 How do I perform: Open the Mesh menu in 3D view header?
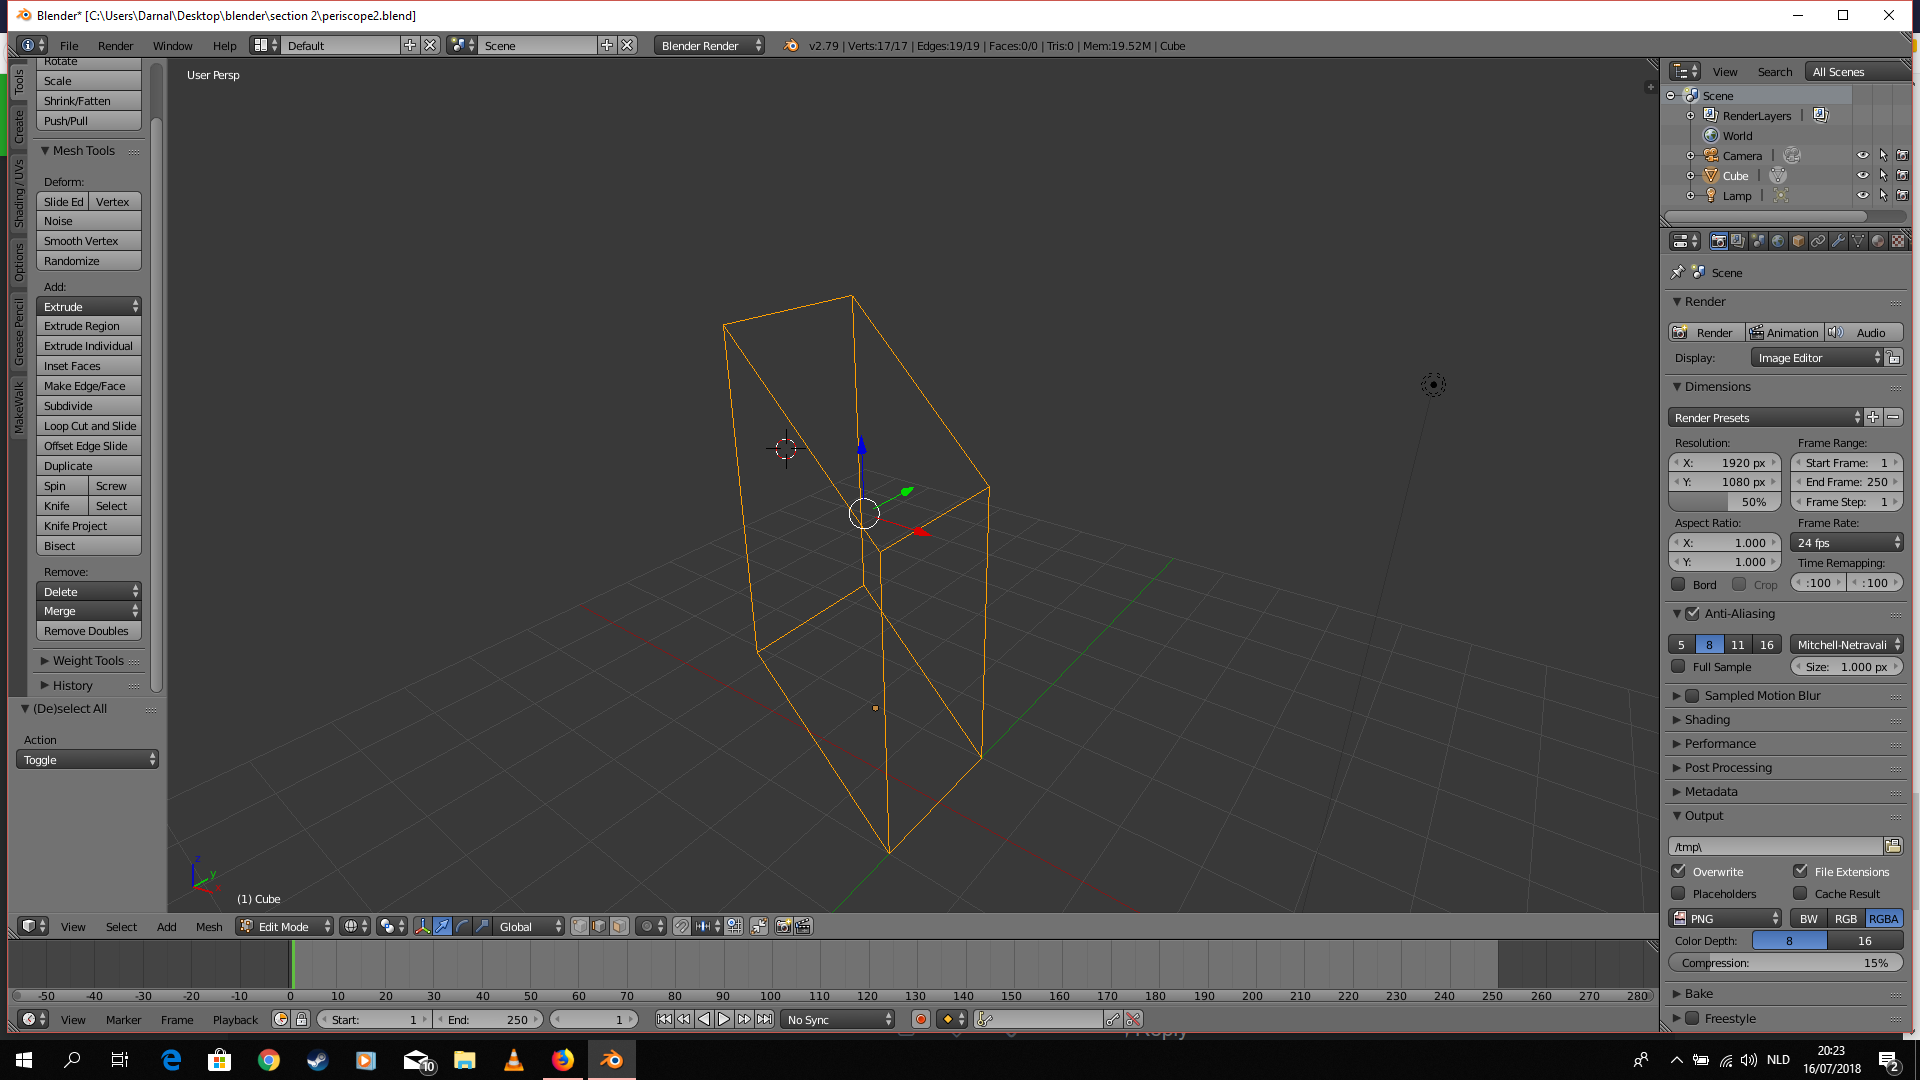pos(209,926)
